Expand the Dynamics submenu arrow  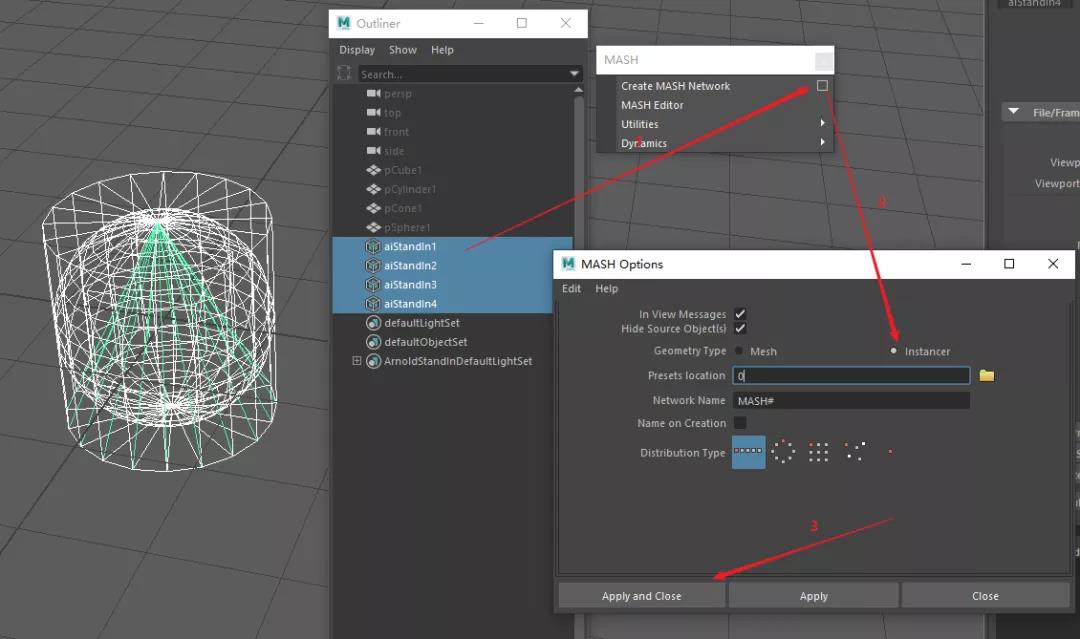(x=822, y=143)
